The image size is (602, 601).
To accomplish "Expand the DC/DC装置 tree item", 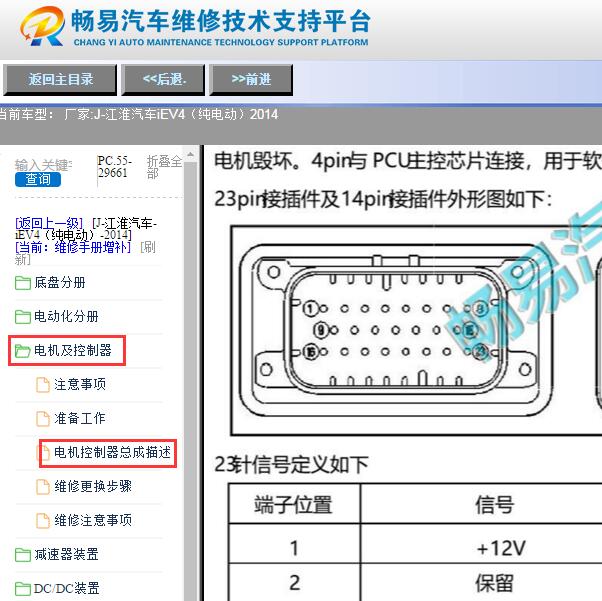I will coord(66,588).
